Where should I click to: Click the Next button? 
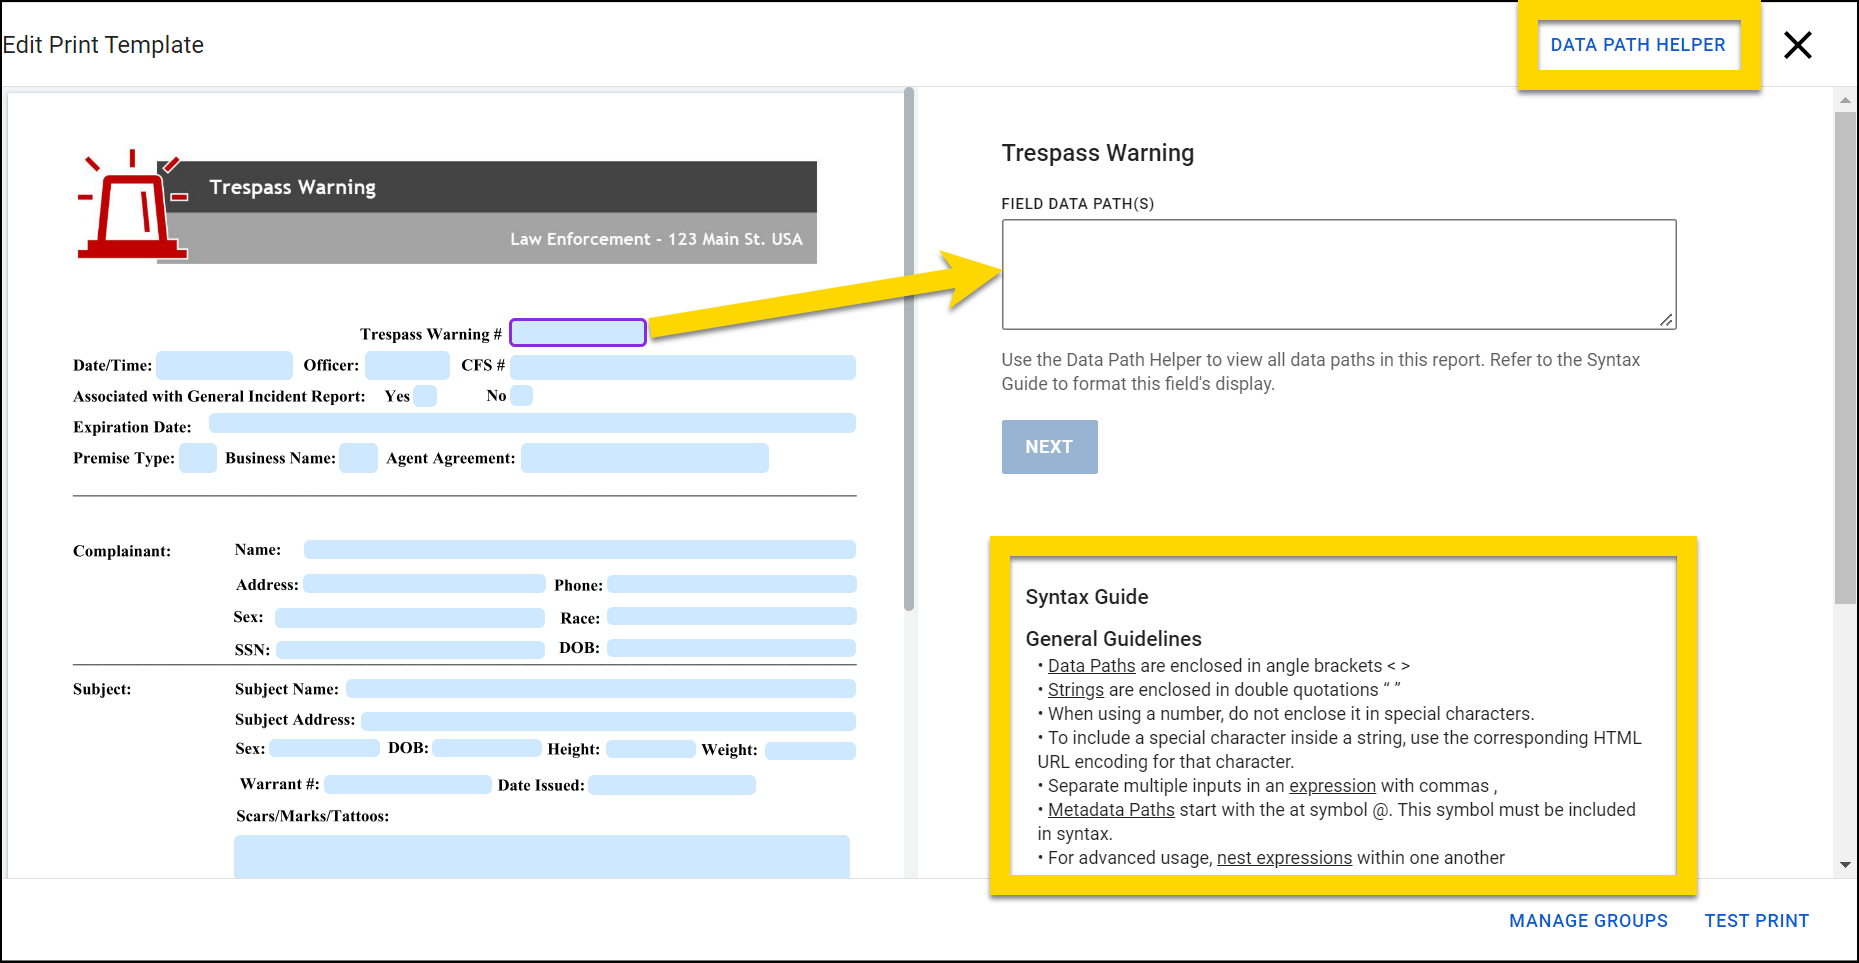tap(1049, 447)
